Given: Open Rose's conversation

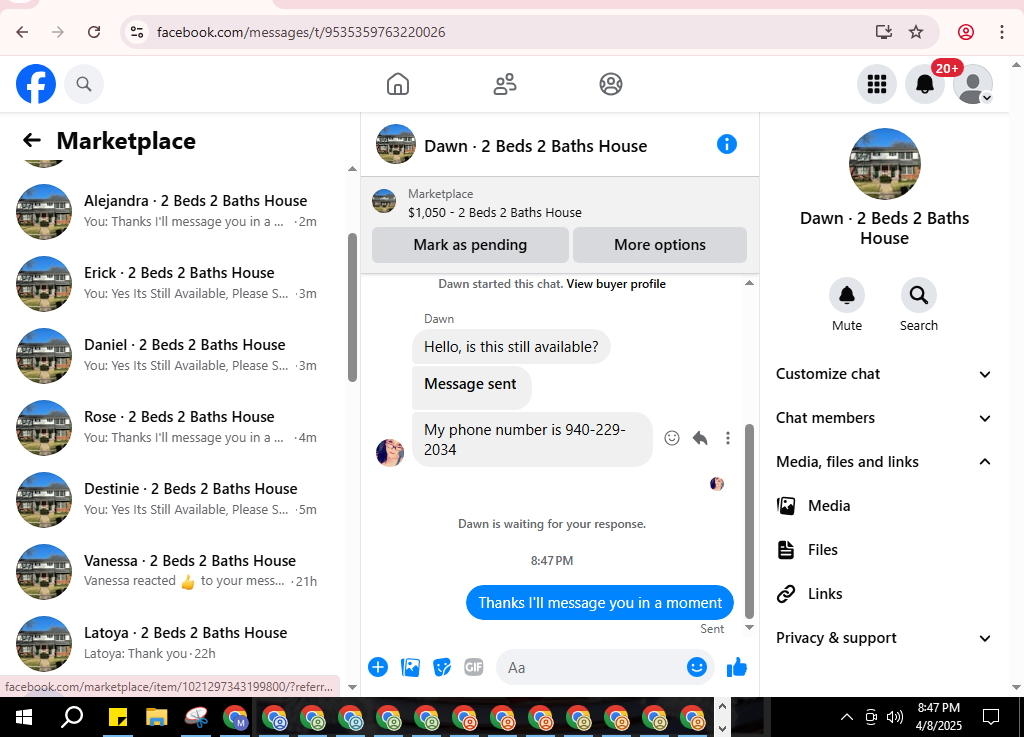Looking at the screenshot, I should [173, 428].
